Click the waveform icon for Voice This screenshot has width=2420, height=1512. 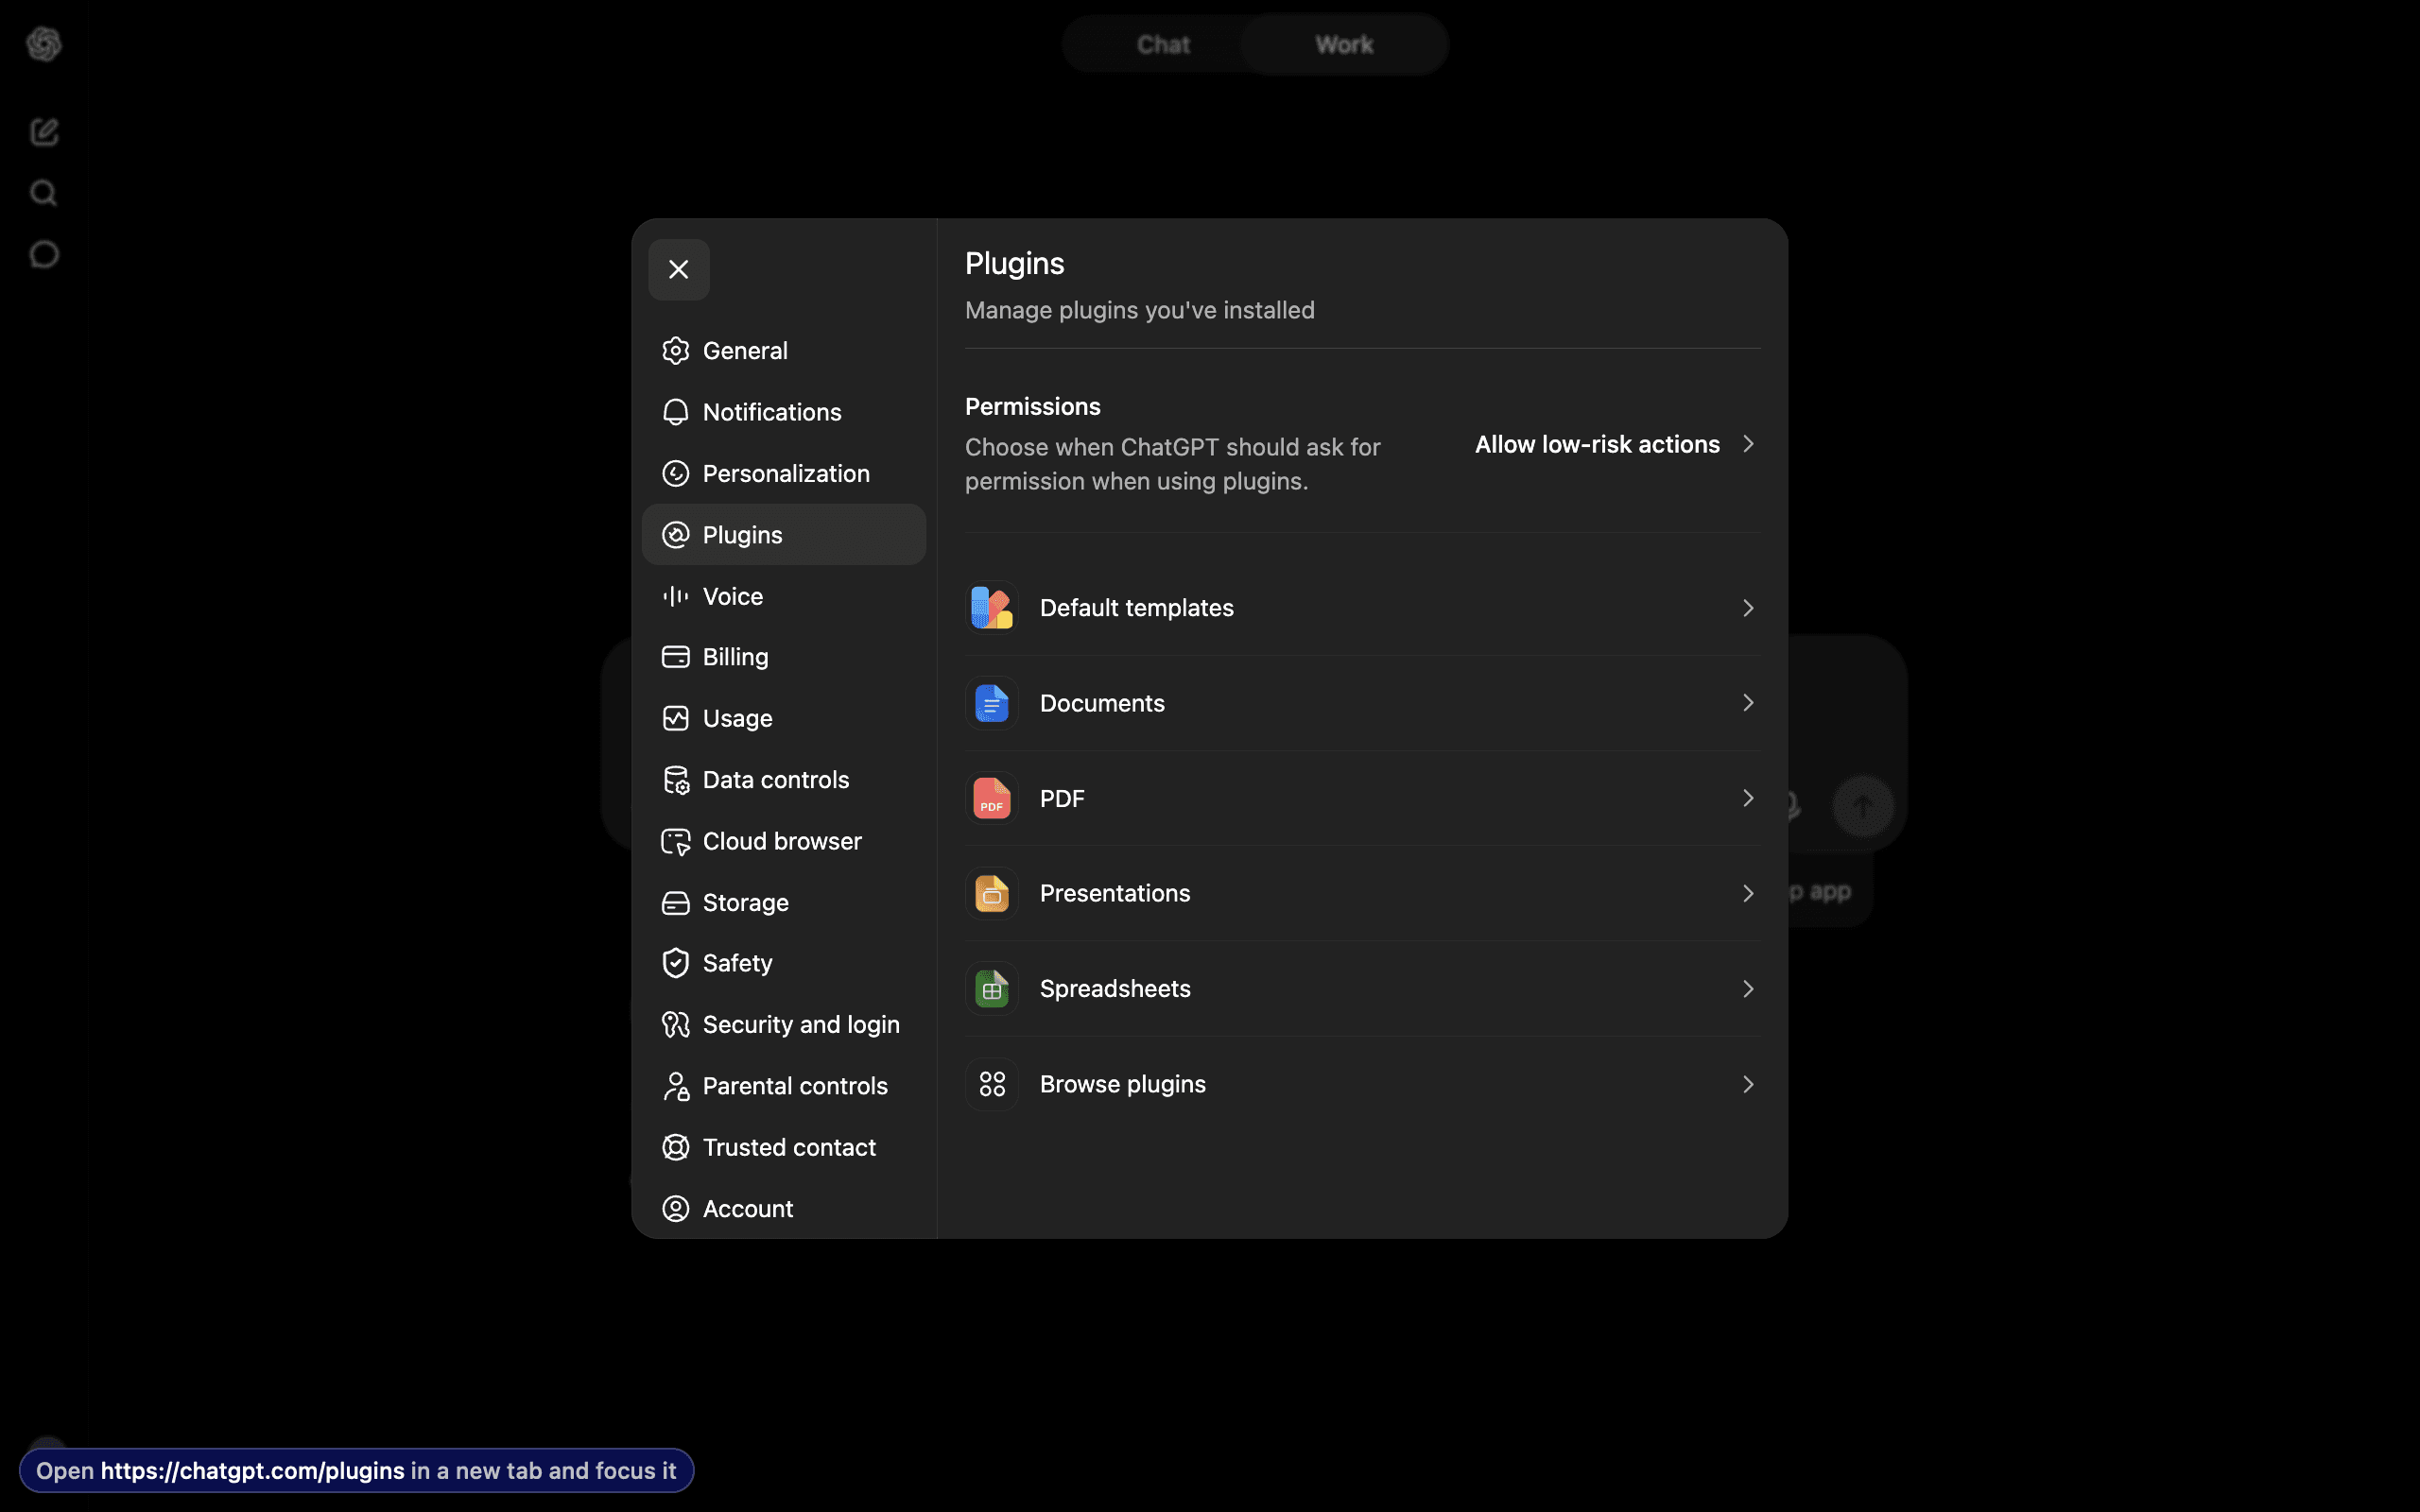(676, 596)
